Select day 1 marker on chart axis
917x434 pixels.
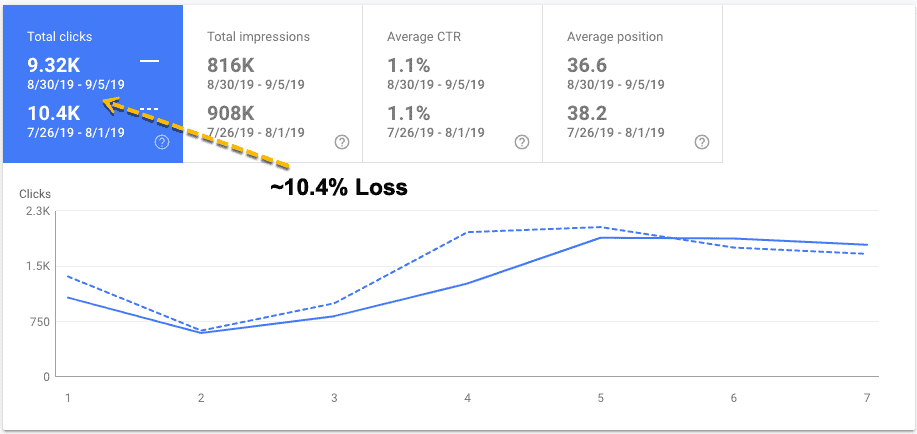(68, 399)
